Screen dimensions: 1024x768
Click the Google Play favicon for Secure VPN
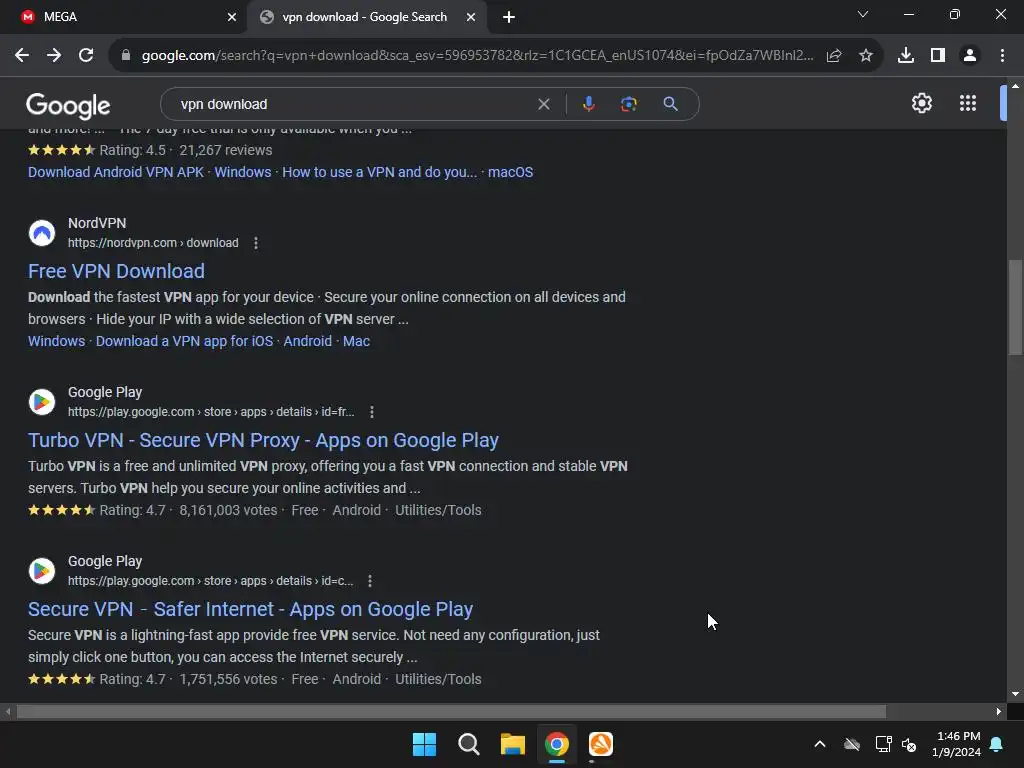pos(42,571)
